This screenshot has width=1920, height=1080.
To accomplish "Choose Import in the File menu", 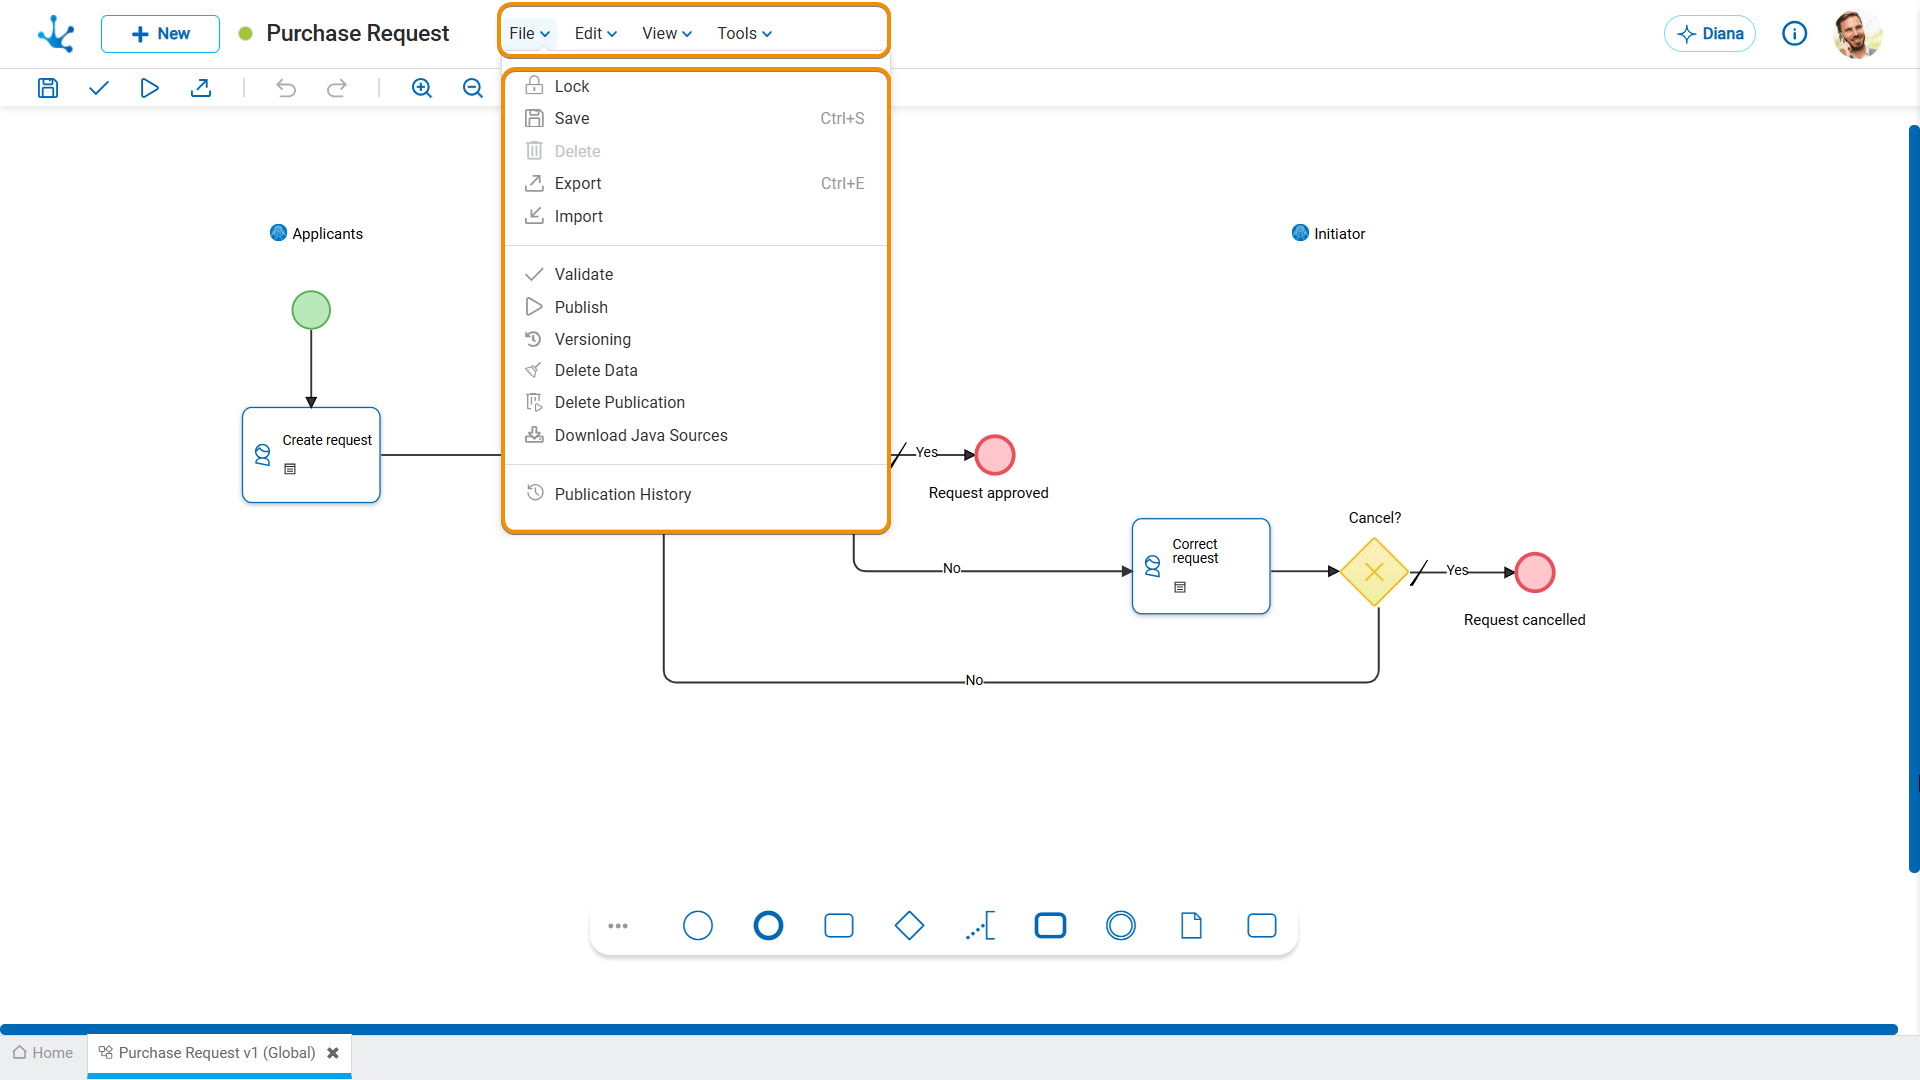I will [x=695, y=217].
